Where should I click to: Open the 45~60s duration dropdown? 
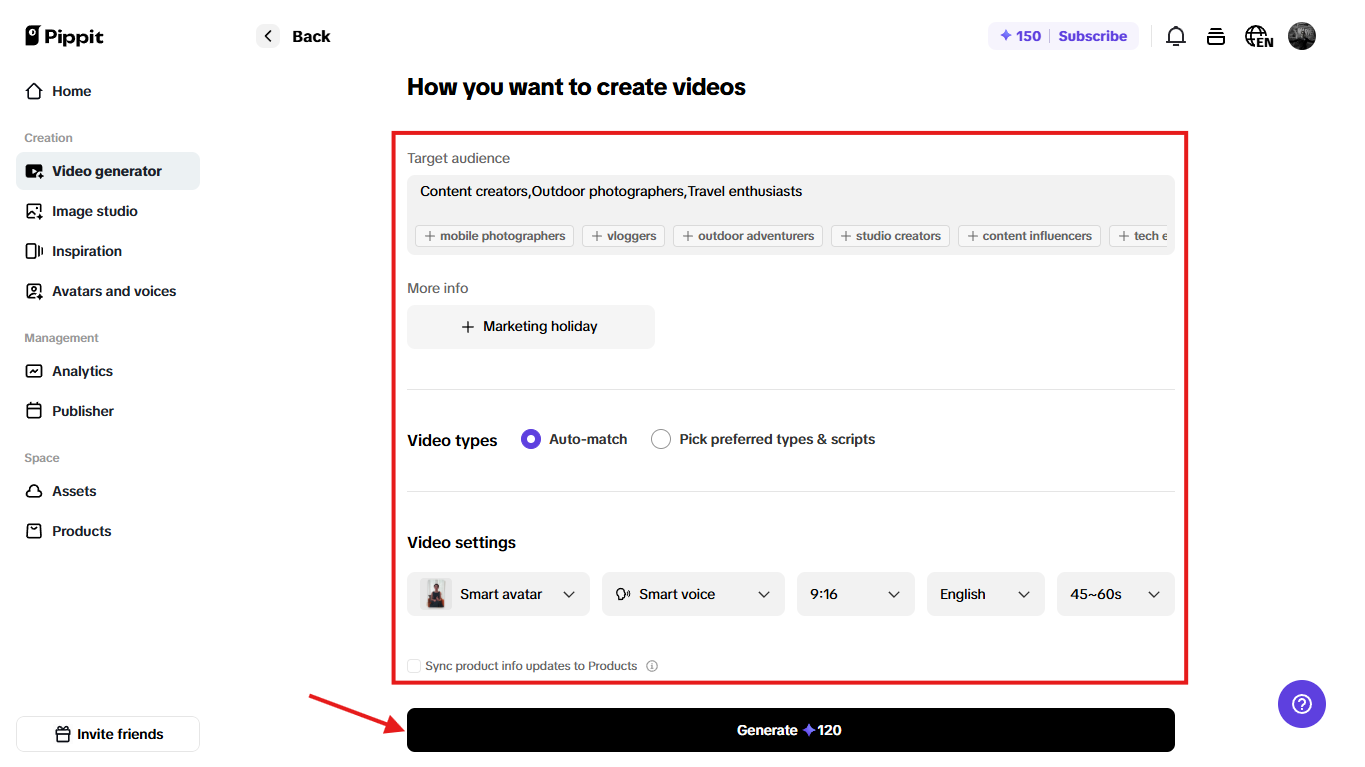(1115, 593)
